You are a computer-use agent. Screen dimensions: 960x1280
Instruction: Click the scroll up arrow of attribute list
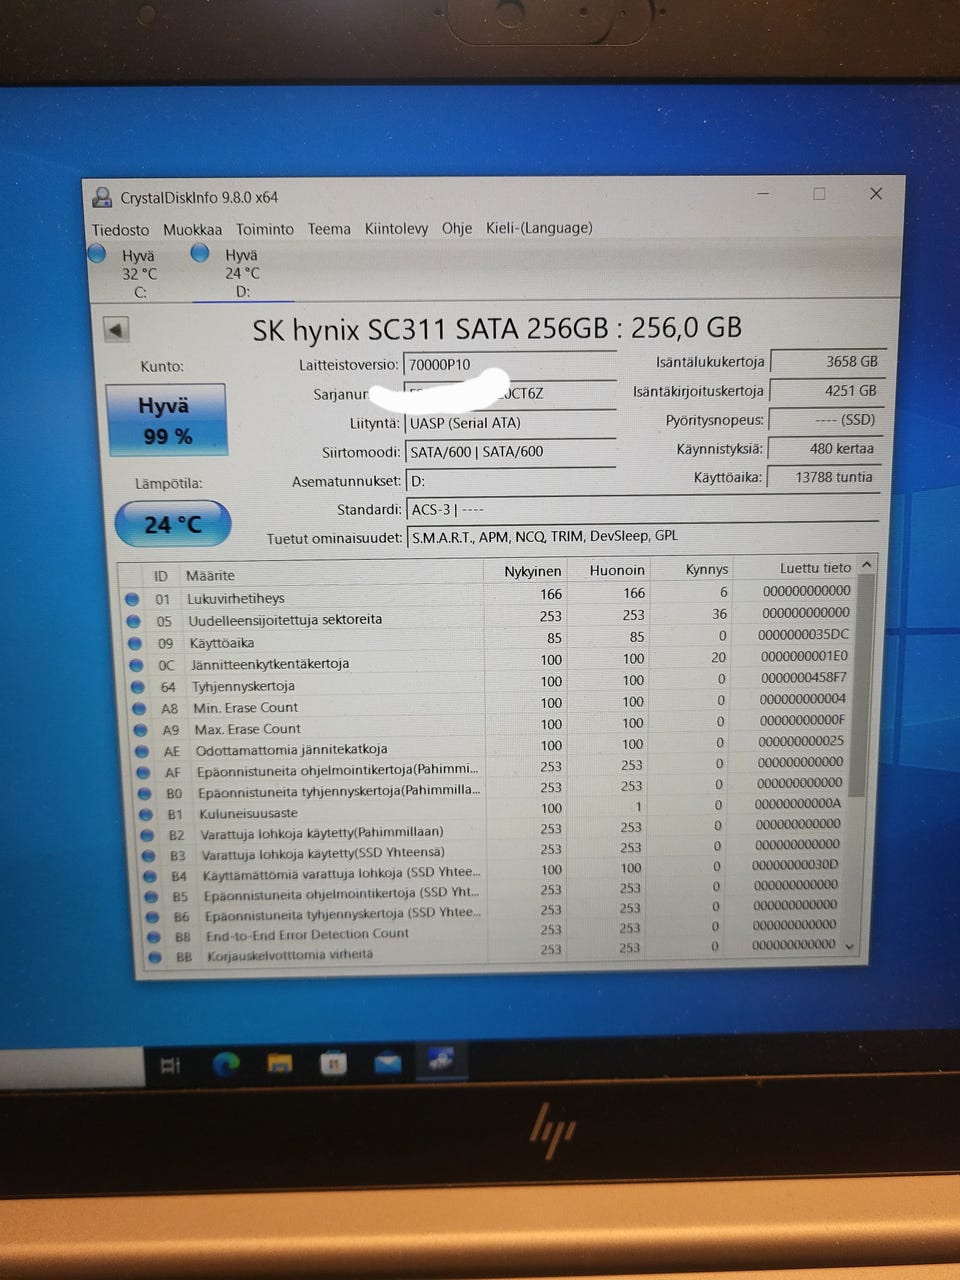click(x=867, y=565)
